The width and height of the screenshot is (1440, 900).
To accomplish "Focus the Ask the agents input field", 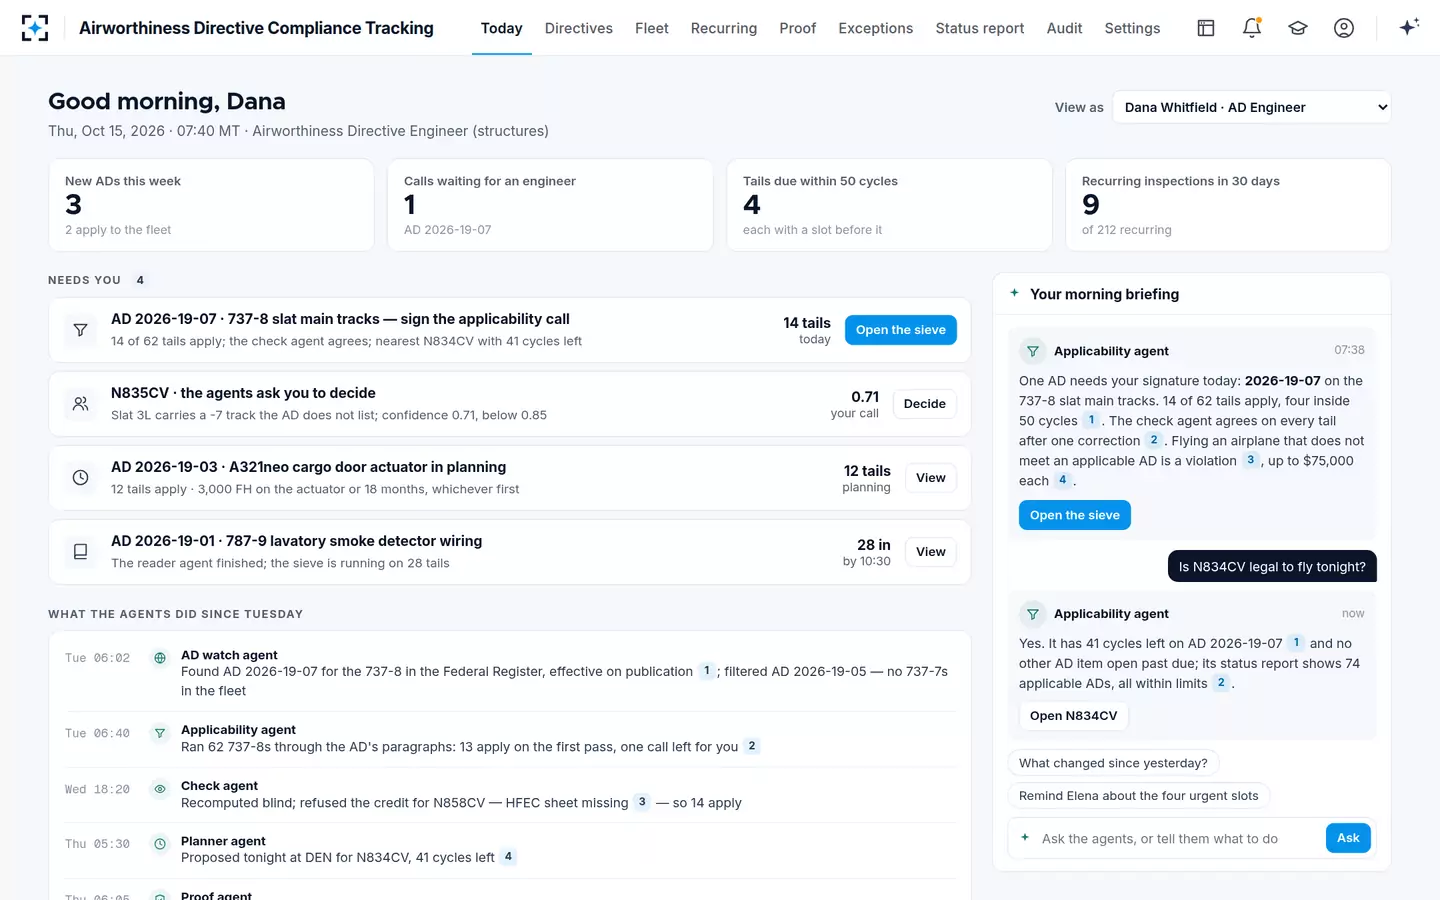I will pos(1178,839).
